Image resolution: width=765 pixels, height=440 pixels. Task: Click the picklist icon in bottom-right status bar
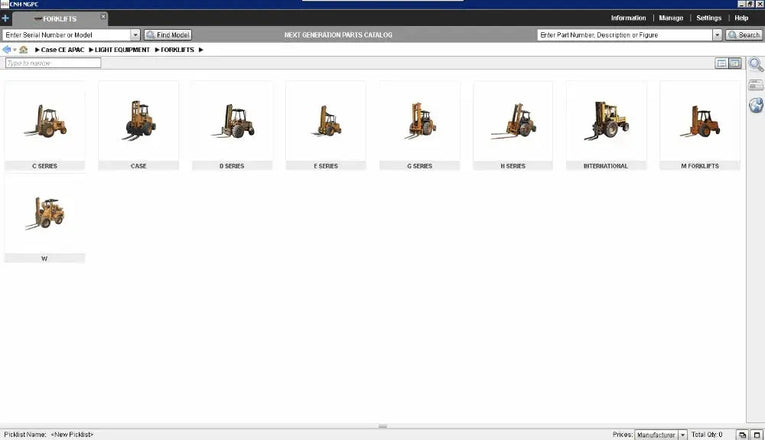click(742, 435)
